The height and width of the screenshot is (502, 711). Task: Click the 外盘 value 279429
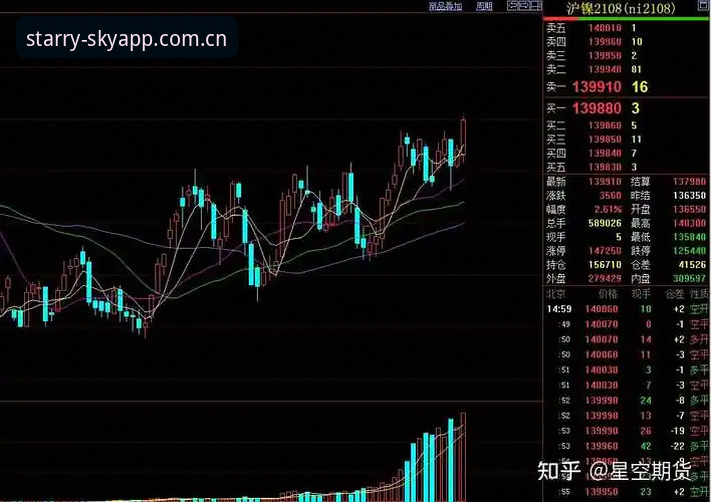[605, 278]
